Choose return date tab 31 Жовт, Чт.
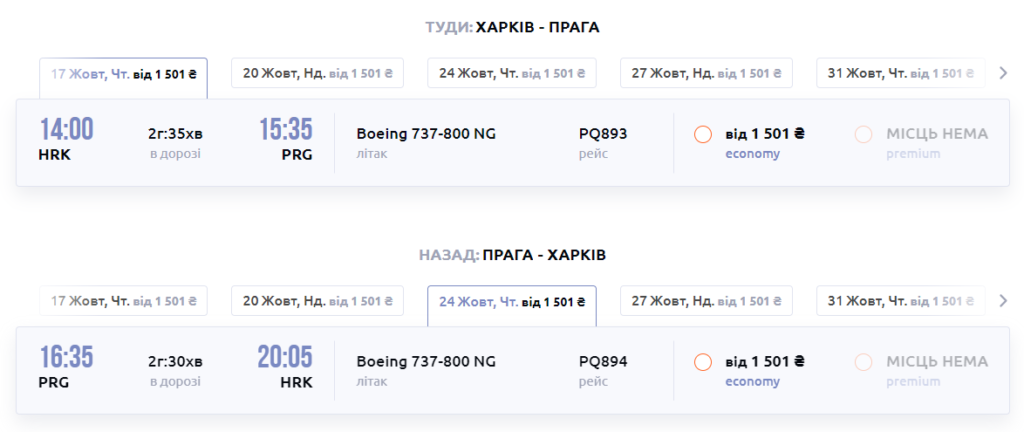This screenshot has height=432, width=1024. tap(901, 301)
